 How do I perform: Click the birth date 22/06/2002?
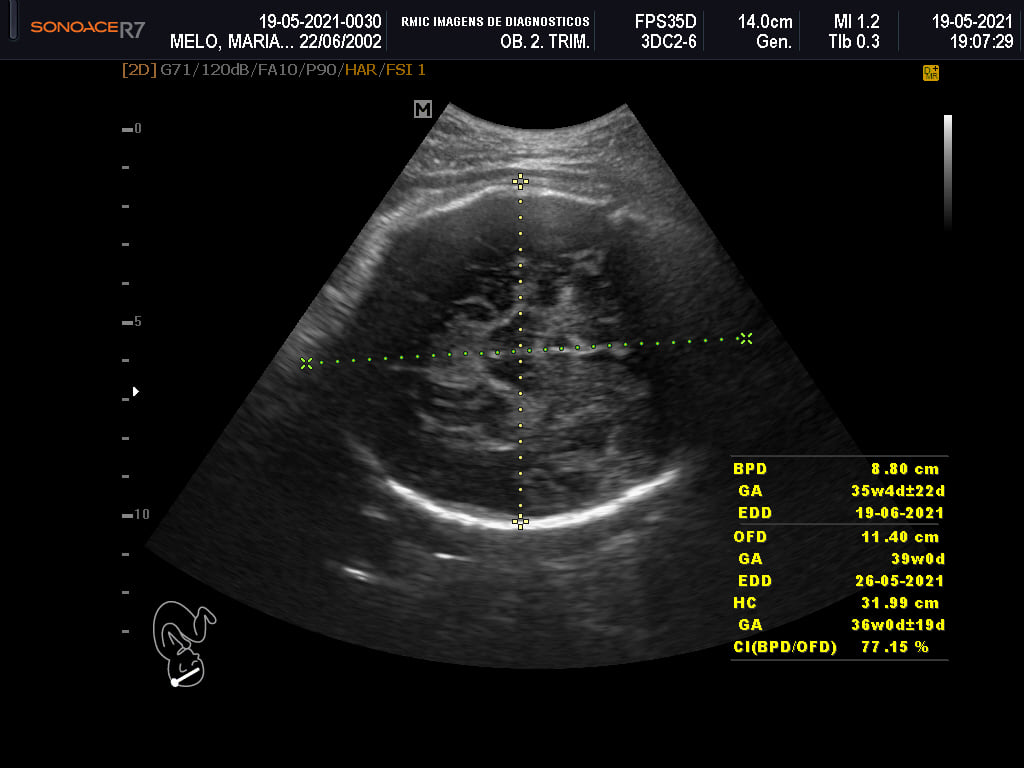340,42
